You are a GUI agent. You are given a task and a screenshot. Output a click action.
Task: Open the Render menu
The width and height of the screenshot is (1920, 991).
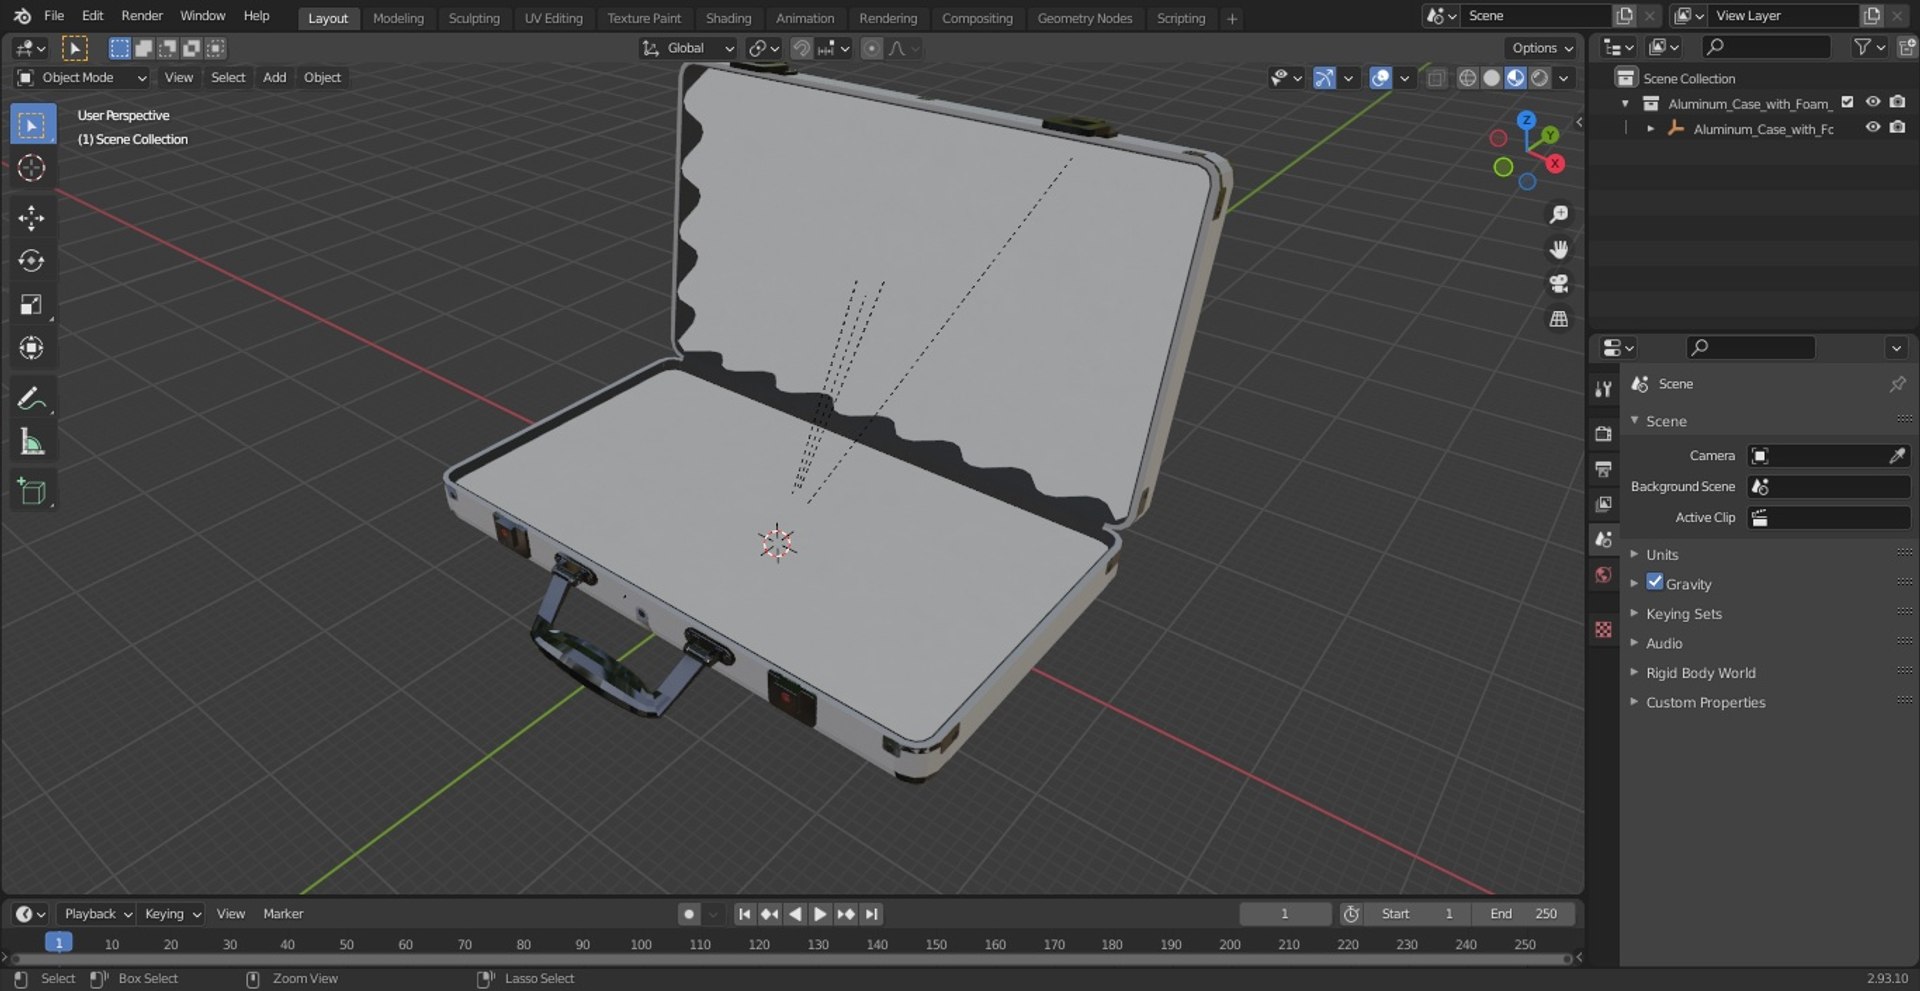click(x=142, y=16)
